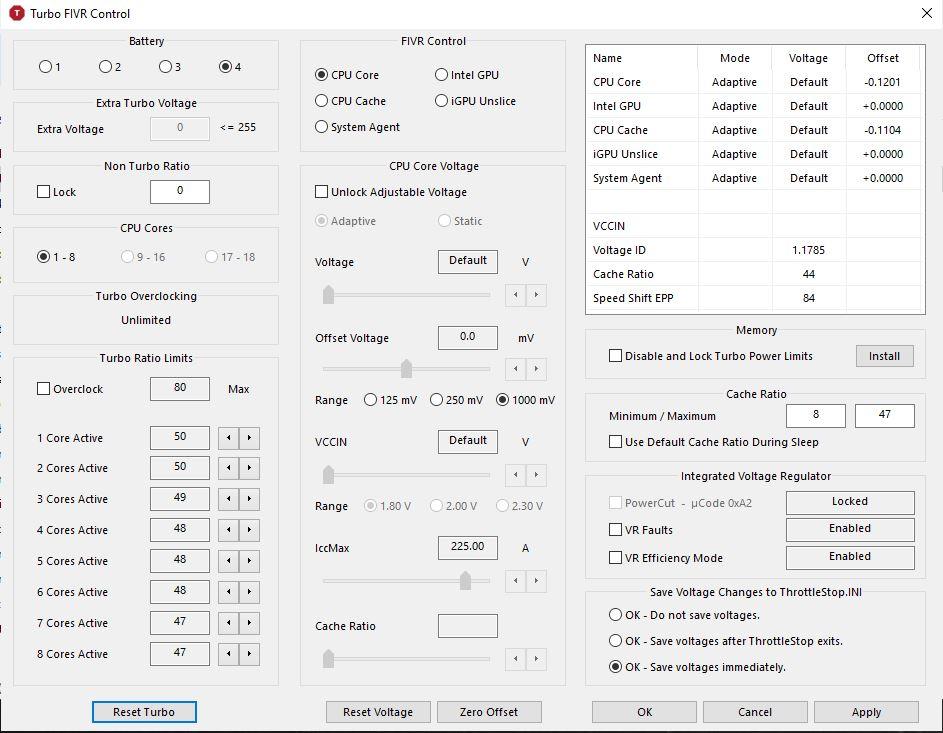Select Do not save voltages option

pyautogui.click(x=616, y=615)
